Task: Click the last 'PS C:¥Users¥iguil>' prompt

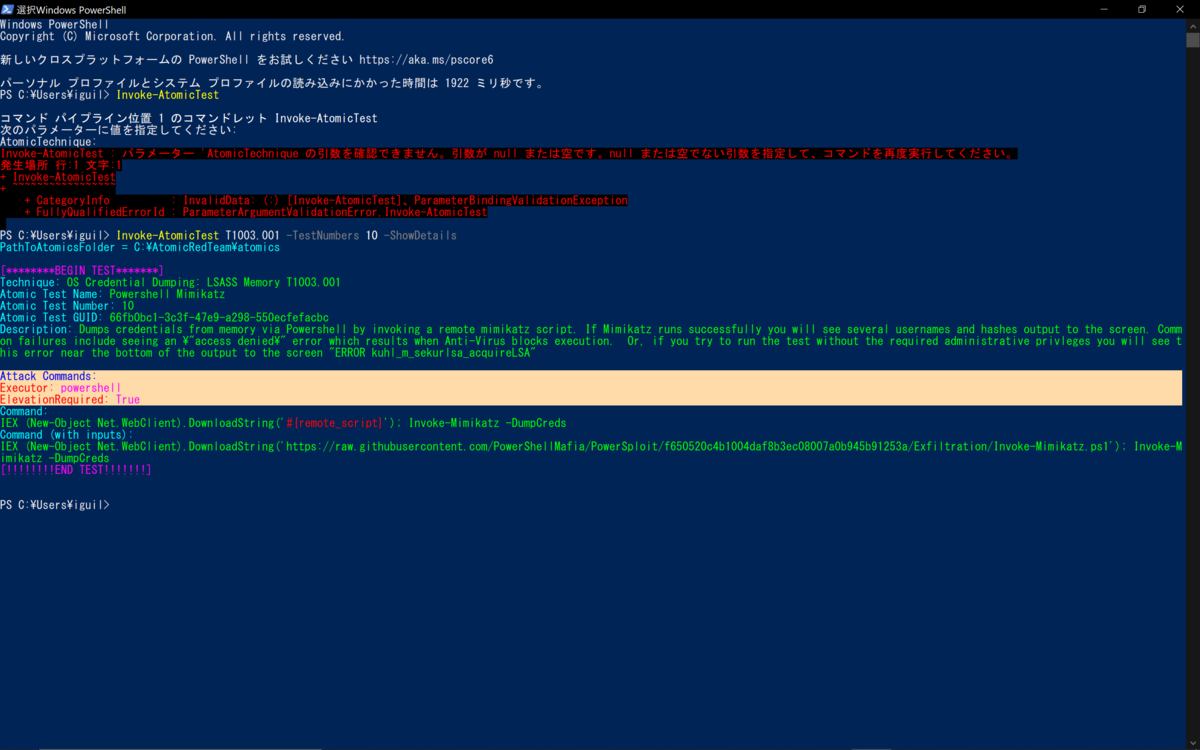Action: (x=55, y=506)
